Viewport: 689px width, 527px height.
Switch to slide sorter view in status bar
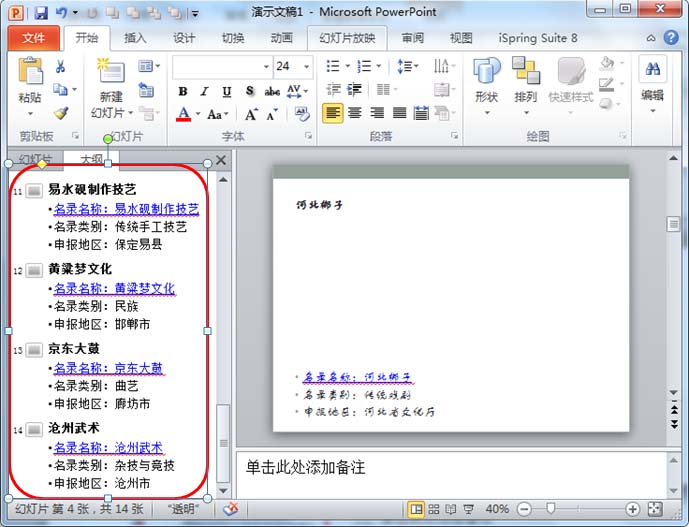click(x=434, y=509)
